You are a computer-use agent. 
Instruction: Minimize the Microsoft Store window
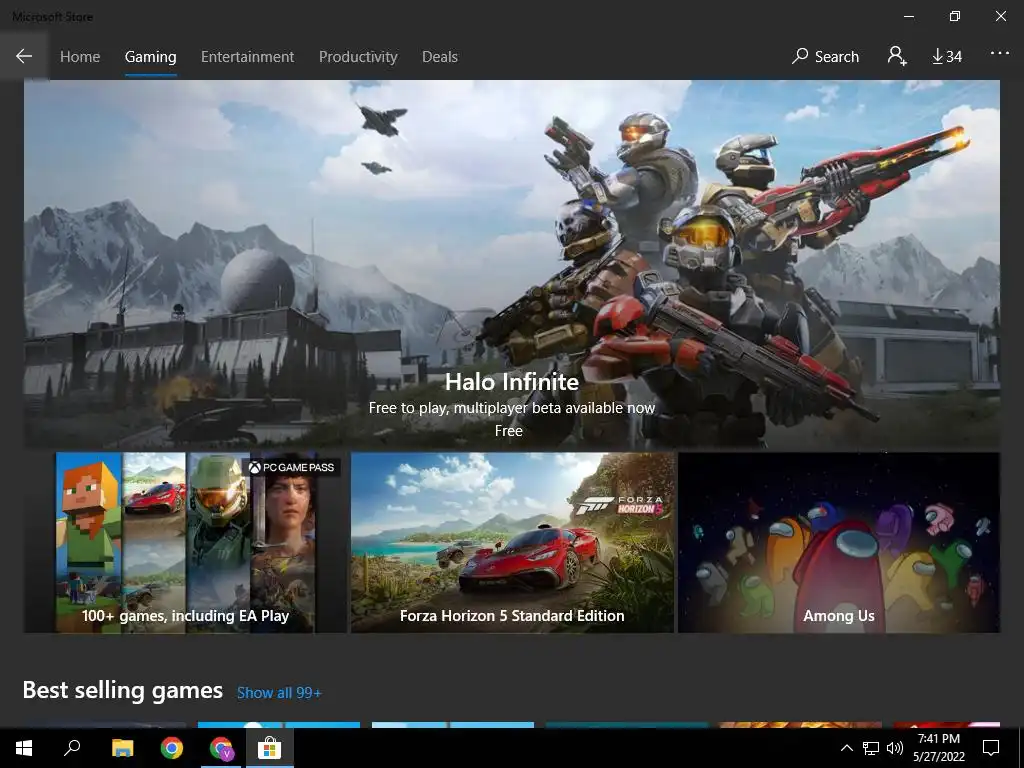(908, 16)
